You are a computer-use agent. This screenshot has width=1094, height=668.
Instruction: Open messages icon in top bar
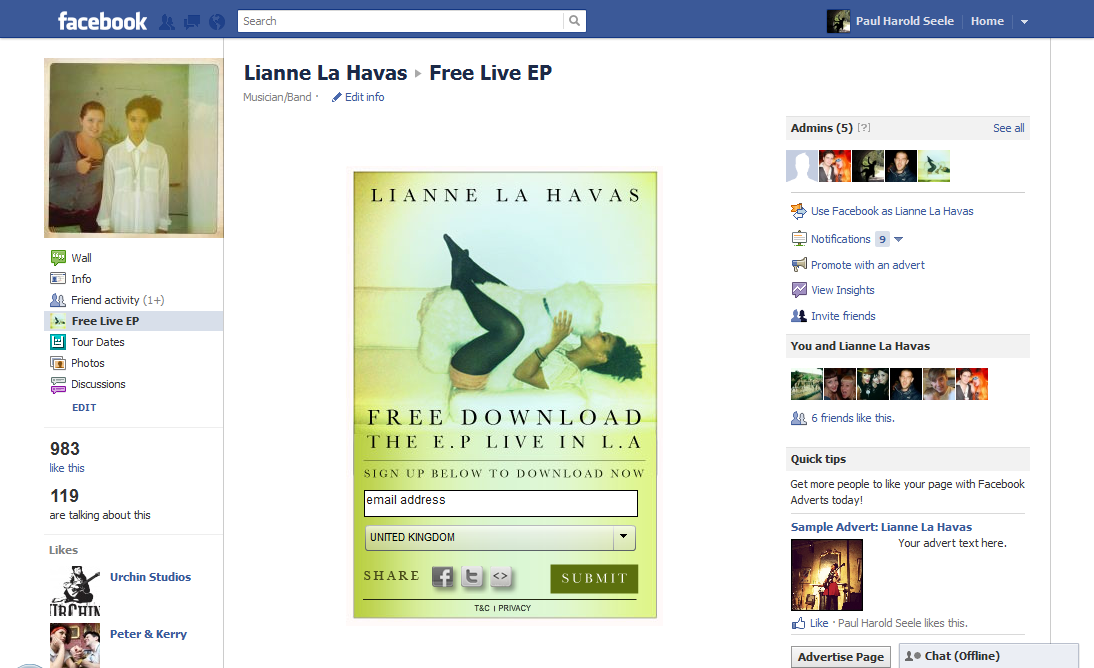tap(191, 22)
